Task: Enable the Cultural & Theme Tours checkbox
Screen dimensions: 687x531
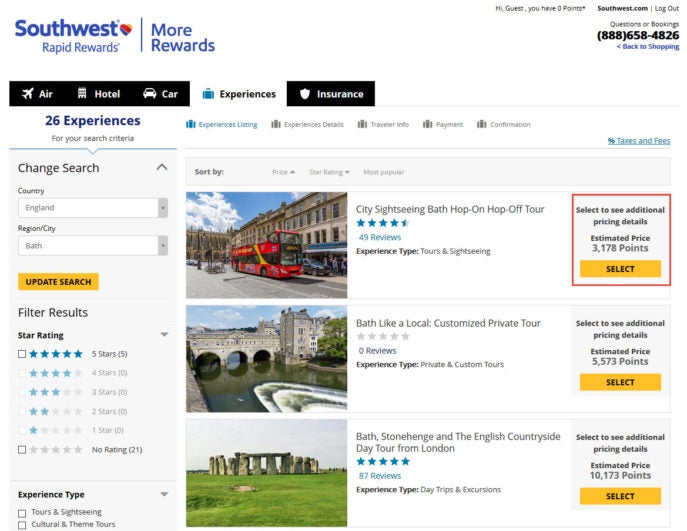Action: pyautogui.click(x=22, y=525)
